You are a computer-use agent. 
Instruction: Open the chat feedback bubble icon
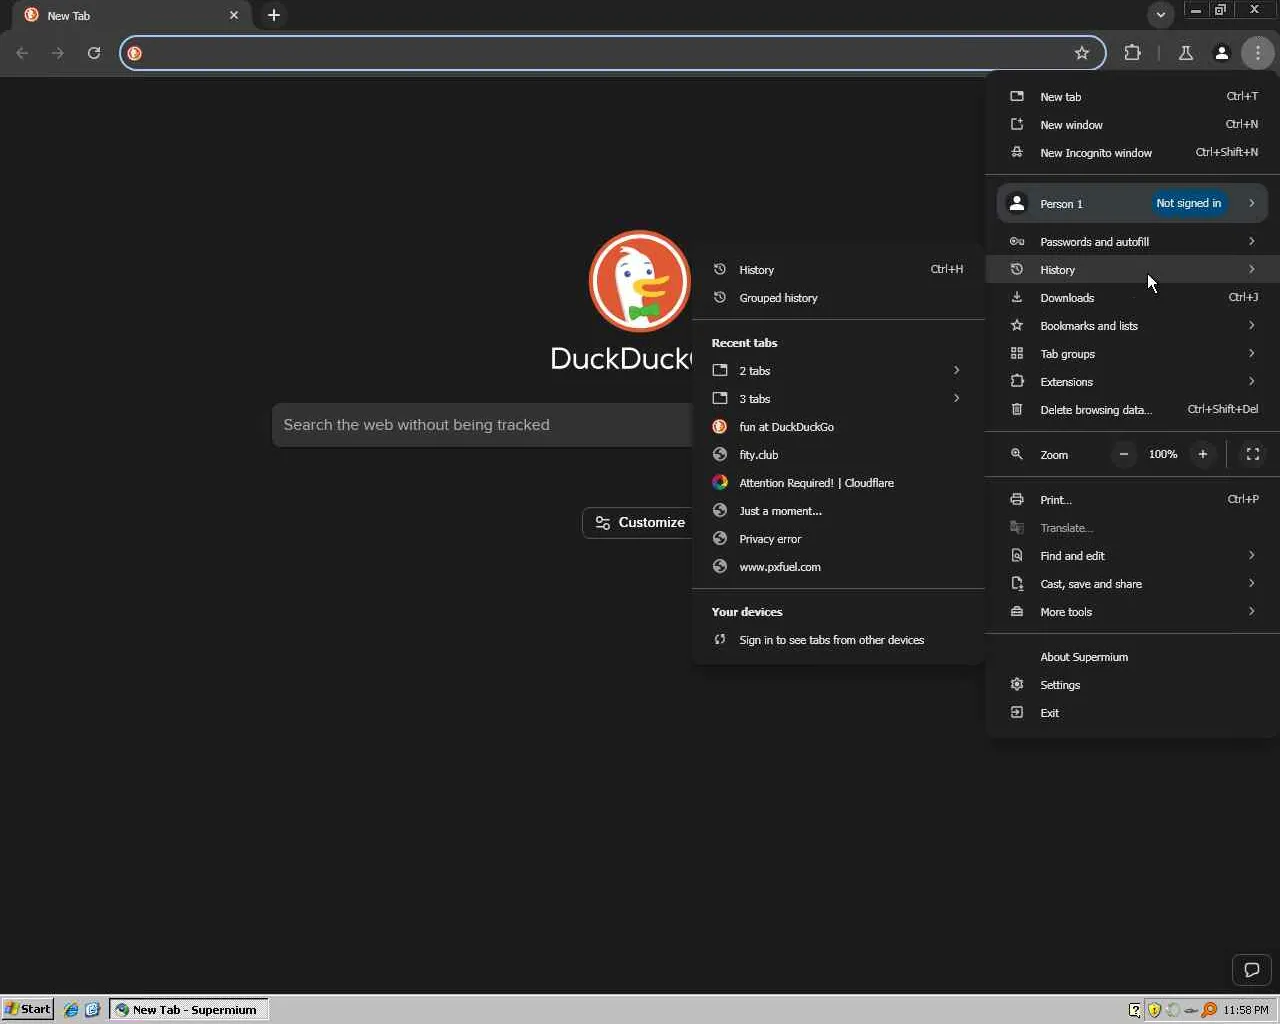tap(1251, 969)
